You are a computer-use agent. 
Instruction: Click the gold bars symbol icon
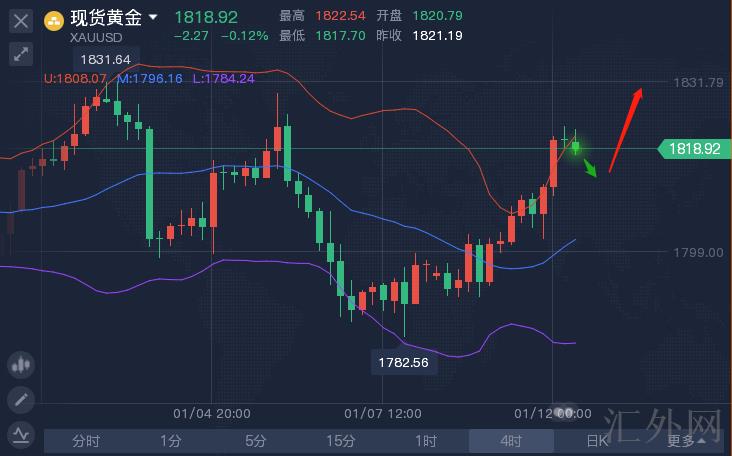(54, 19)
